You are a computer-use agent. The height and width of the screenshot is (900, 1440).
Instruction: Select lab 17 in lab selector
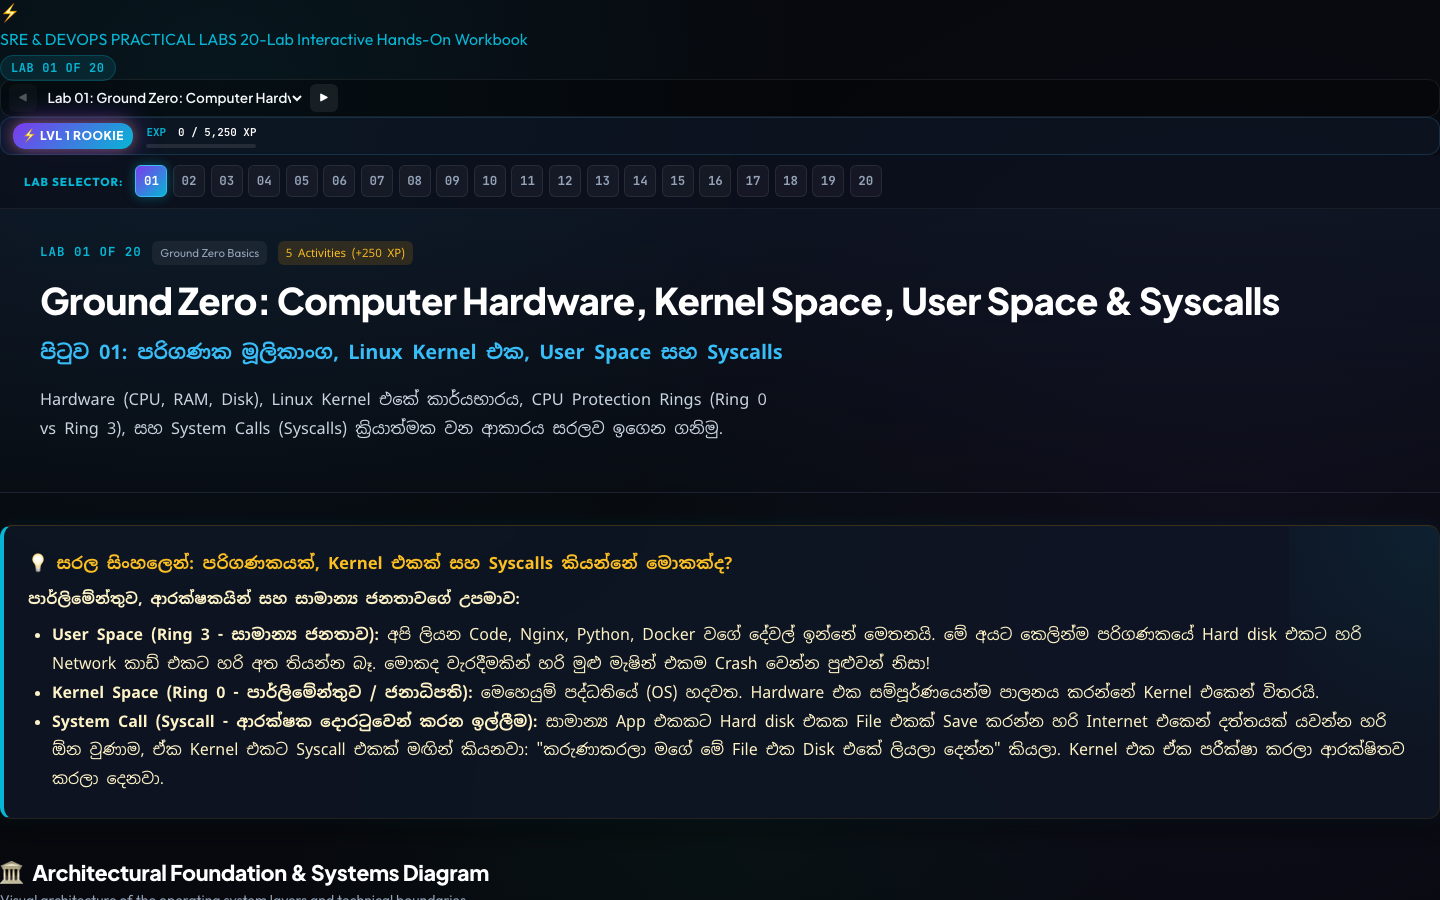click(753, 181)
